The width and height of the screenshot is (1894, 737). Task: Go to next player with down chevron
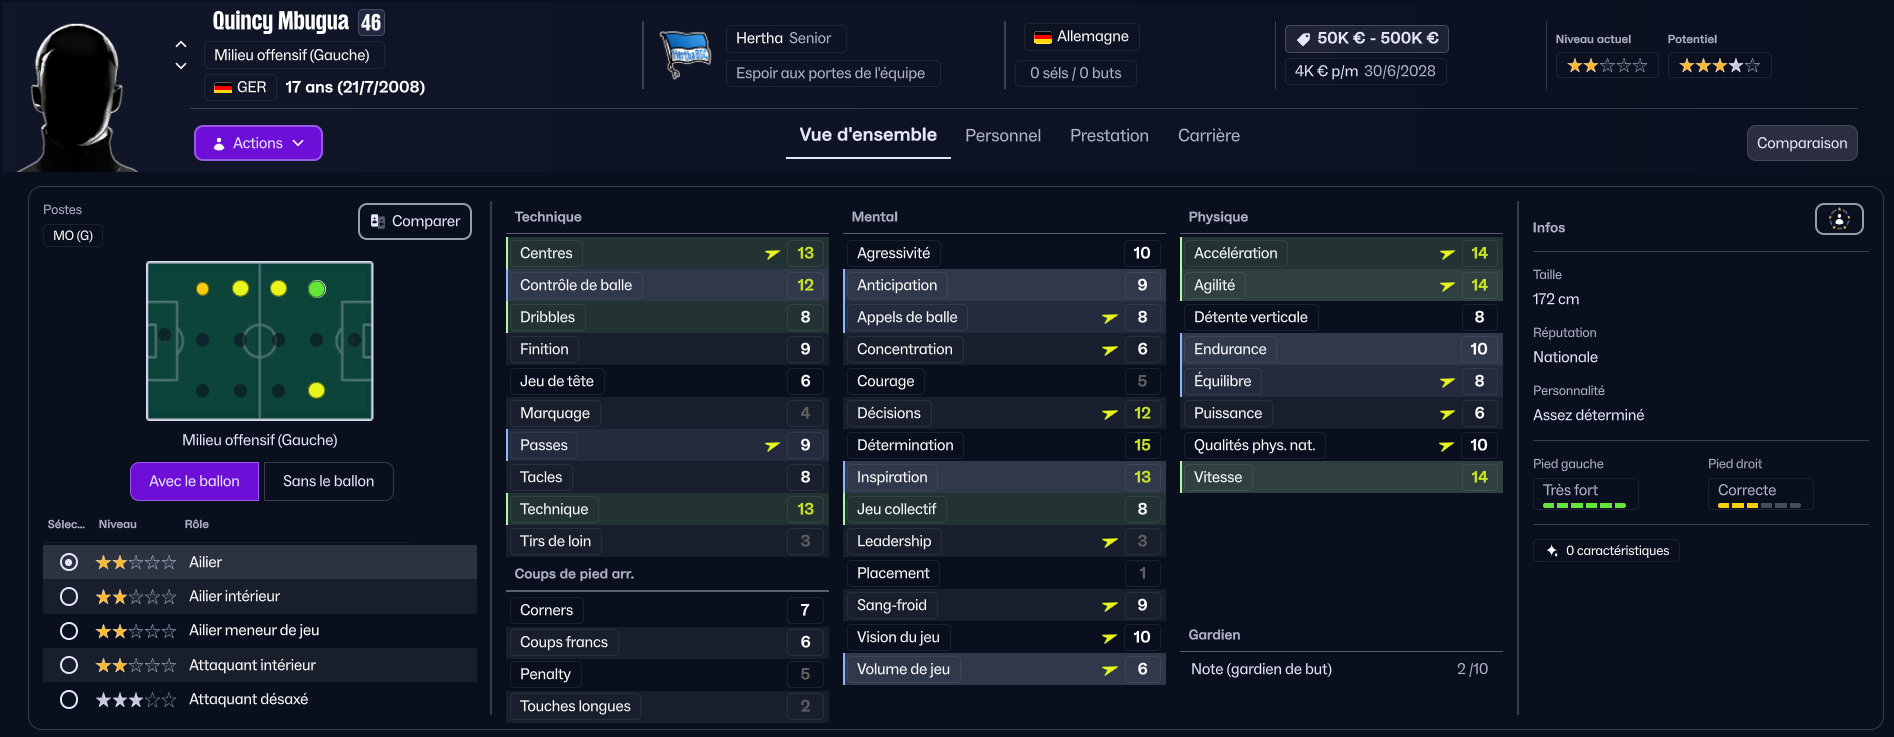pyautogui.click(x=181, y=66)
